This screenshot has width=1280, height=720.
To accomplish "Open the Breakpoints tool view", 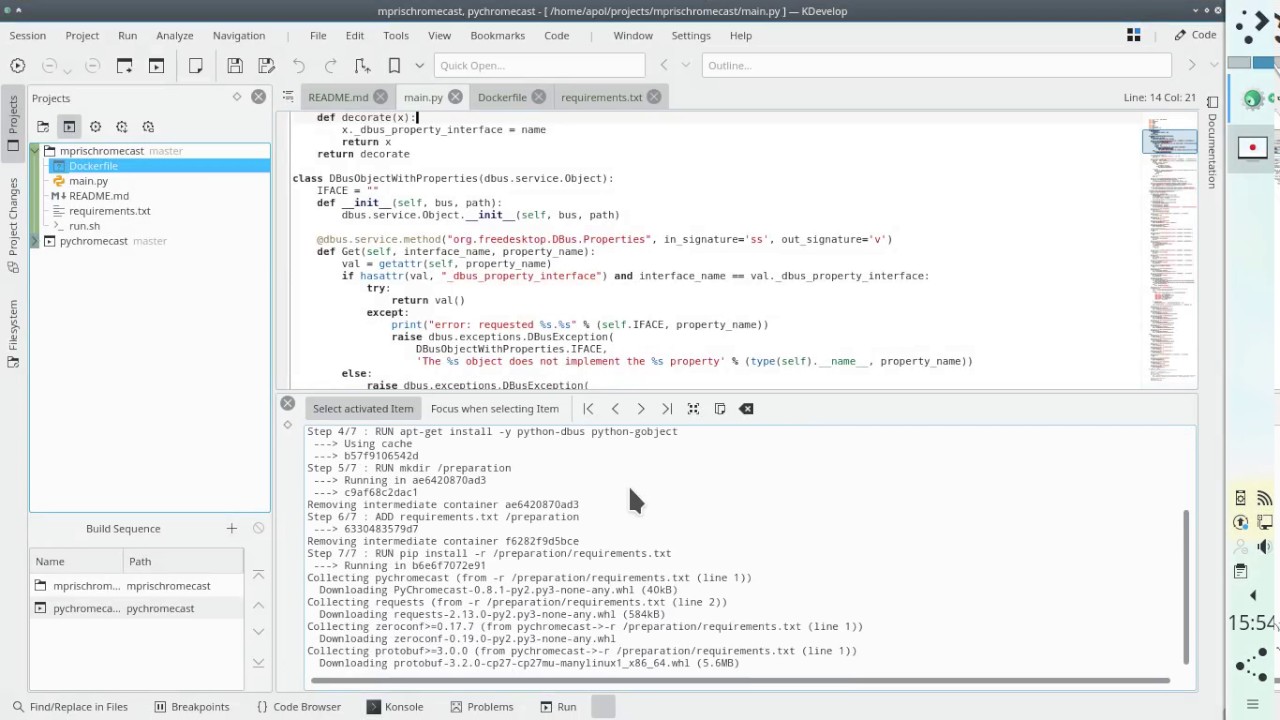I will click(x=192, y=706).
